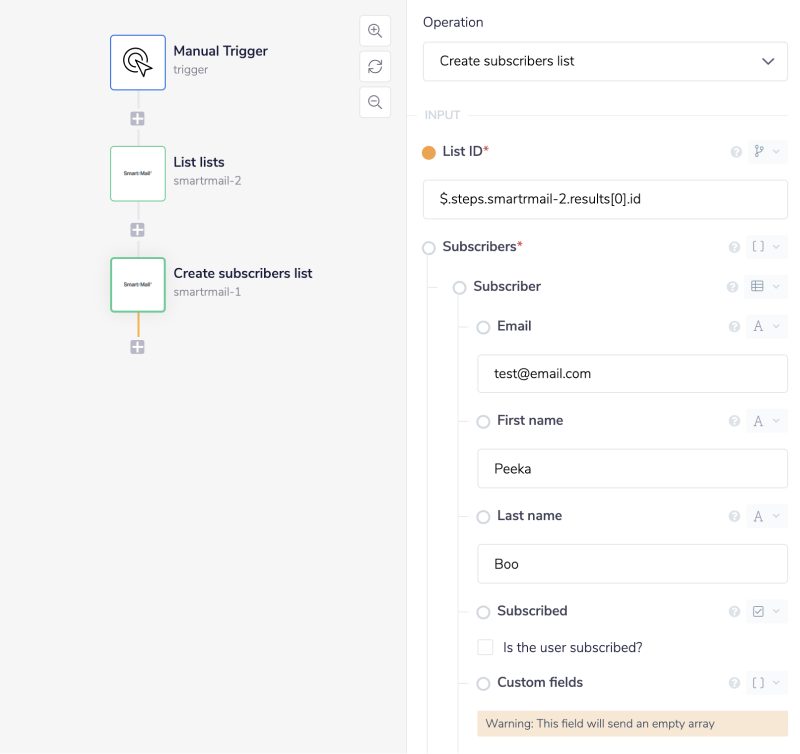
Task: Click the plus button below Create subscribers list
Action: (137, 347)
